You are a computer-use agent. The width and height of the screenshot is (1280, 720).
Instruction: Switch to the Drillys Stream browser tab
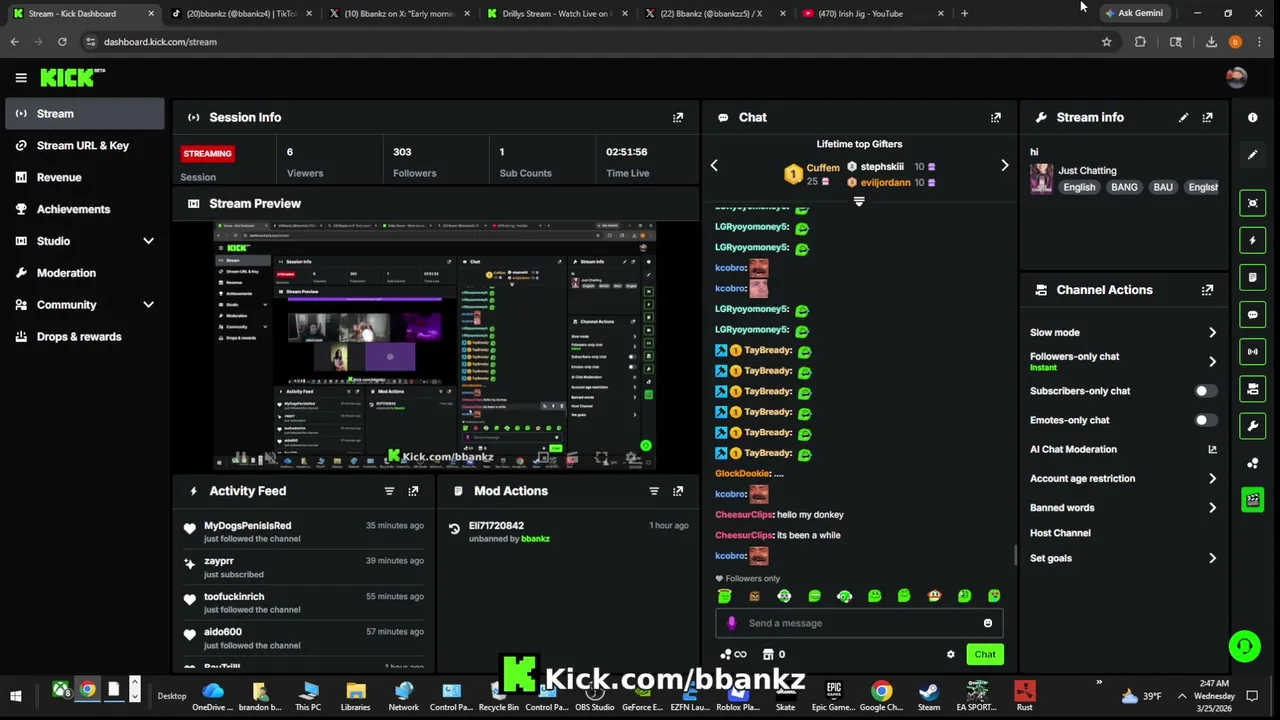pos(555,14)
